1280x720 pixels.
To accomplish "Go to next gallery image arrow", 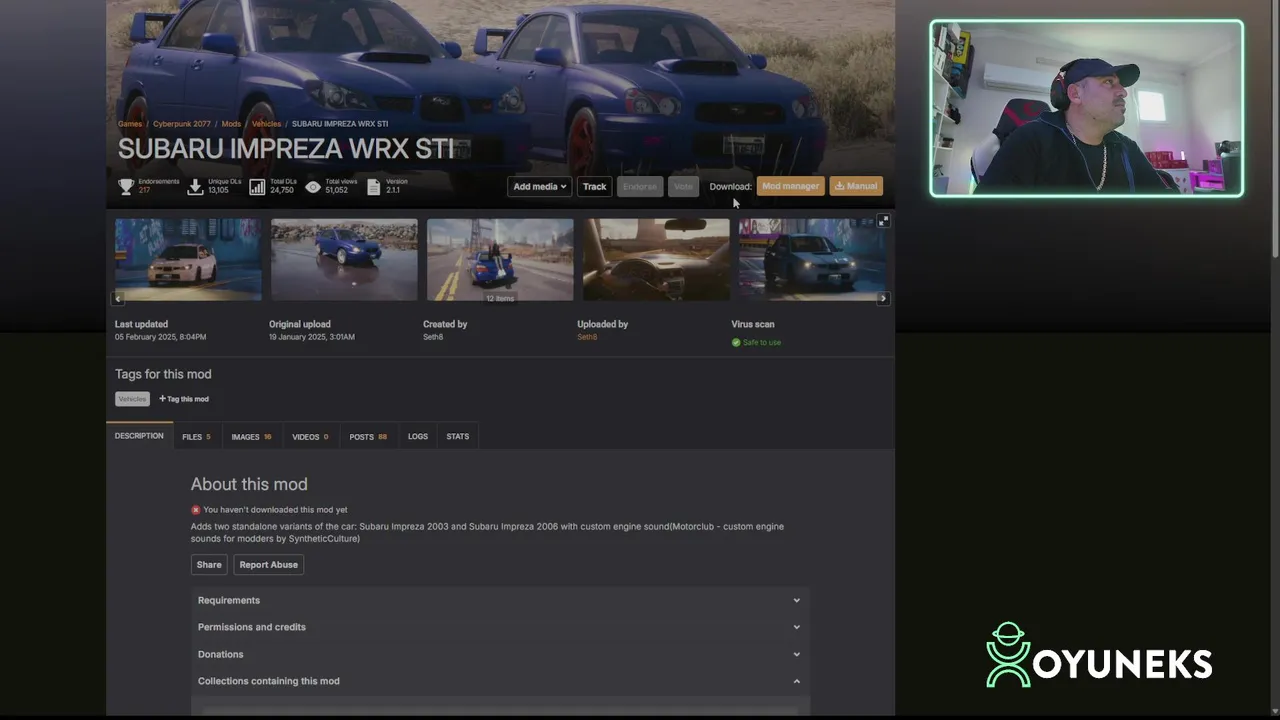I will click(883, 298).
